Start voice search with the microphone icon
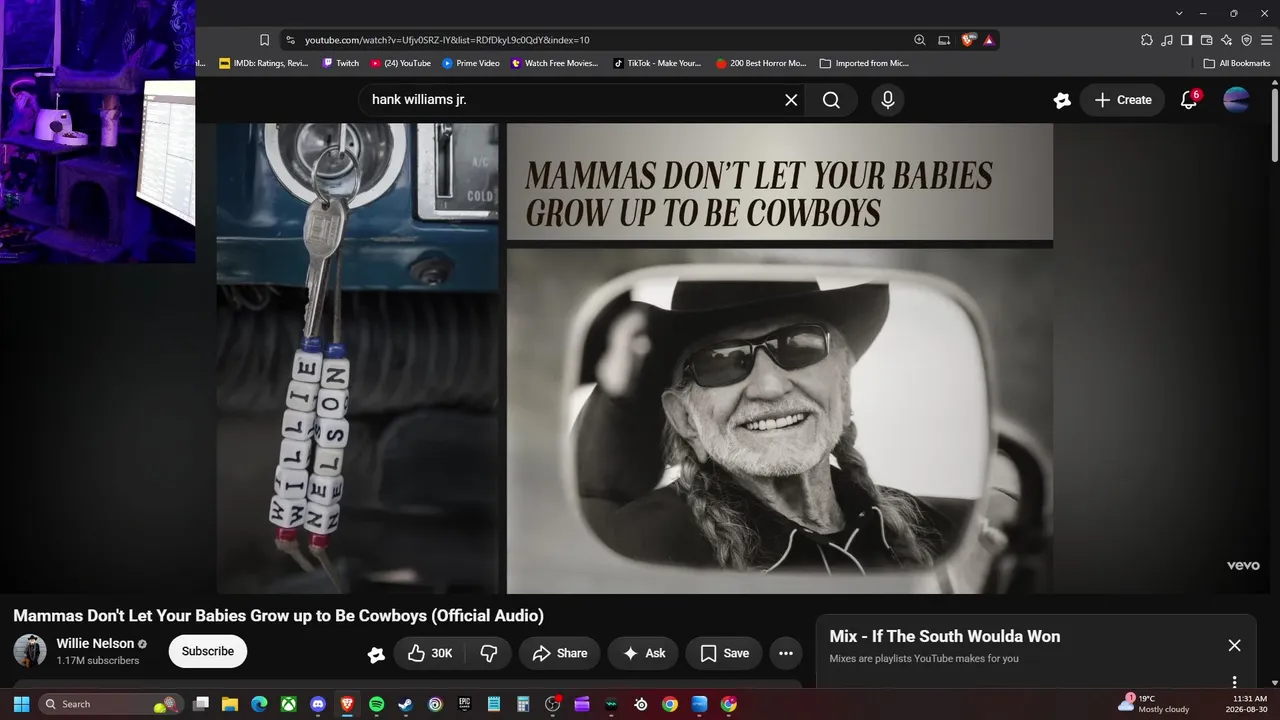The image size is (1280, 720). pos(887,100)
